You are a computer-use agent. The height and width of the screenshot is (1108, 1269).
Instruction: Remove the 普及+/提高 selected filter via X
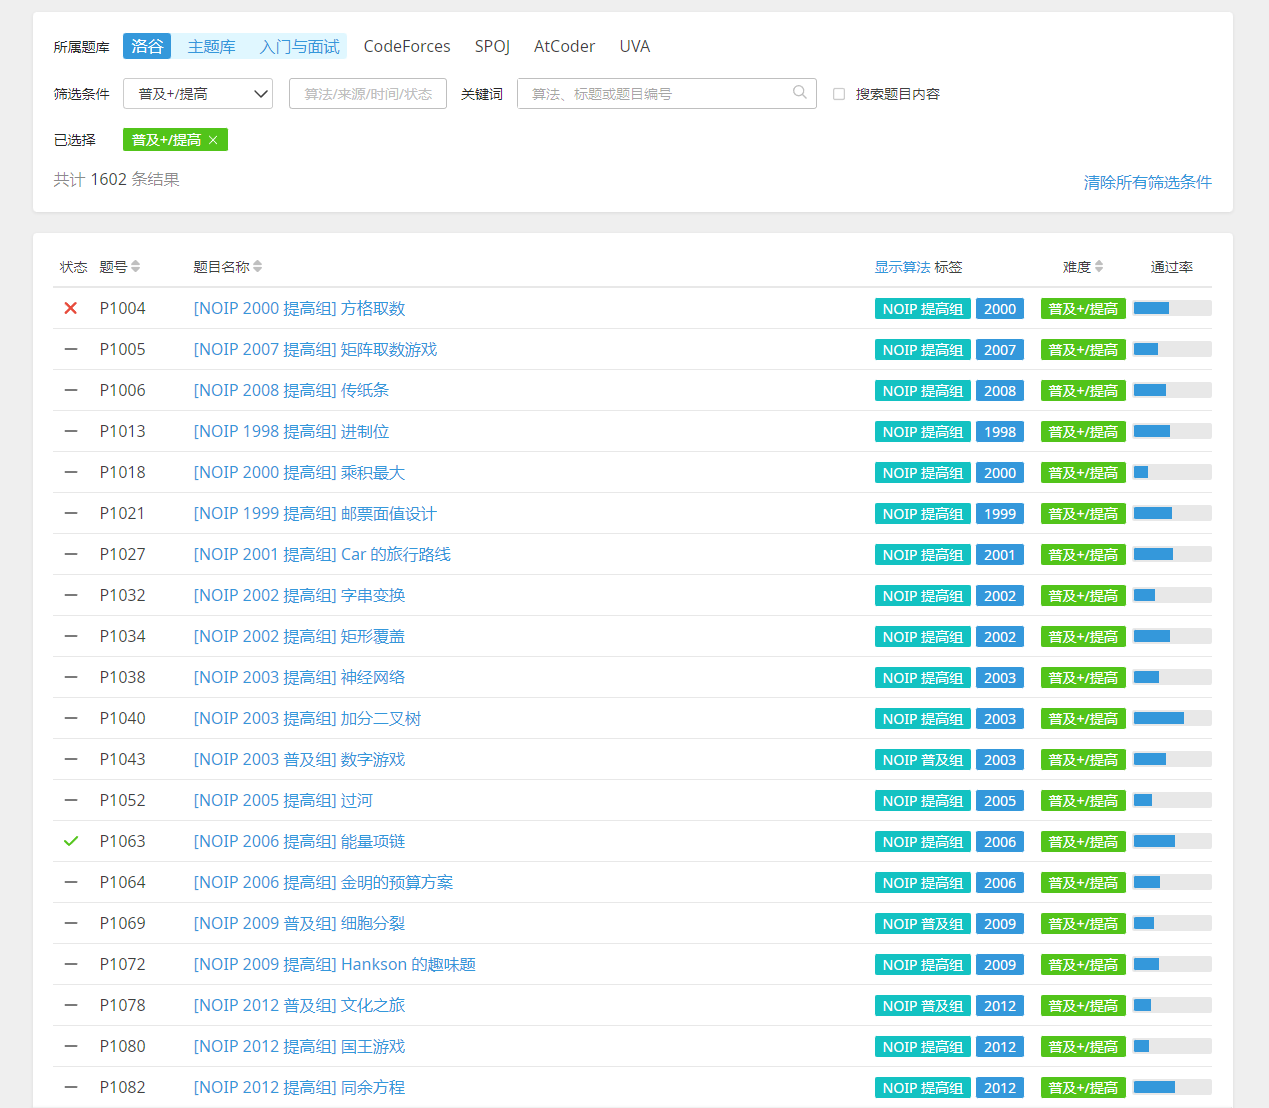point(213,140)
